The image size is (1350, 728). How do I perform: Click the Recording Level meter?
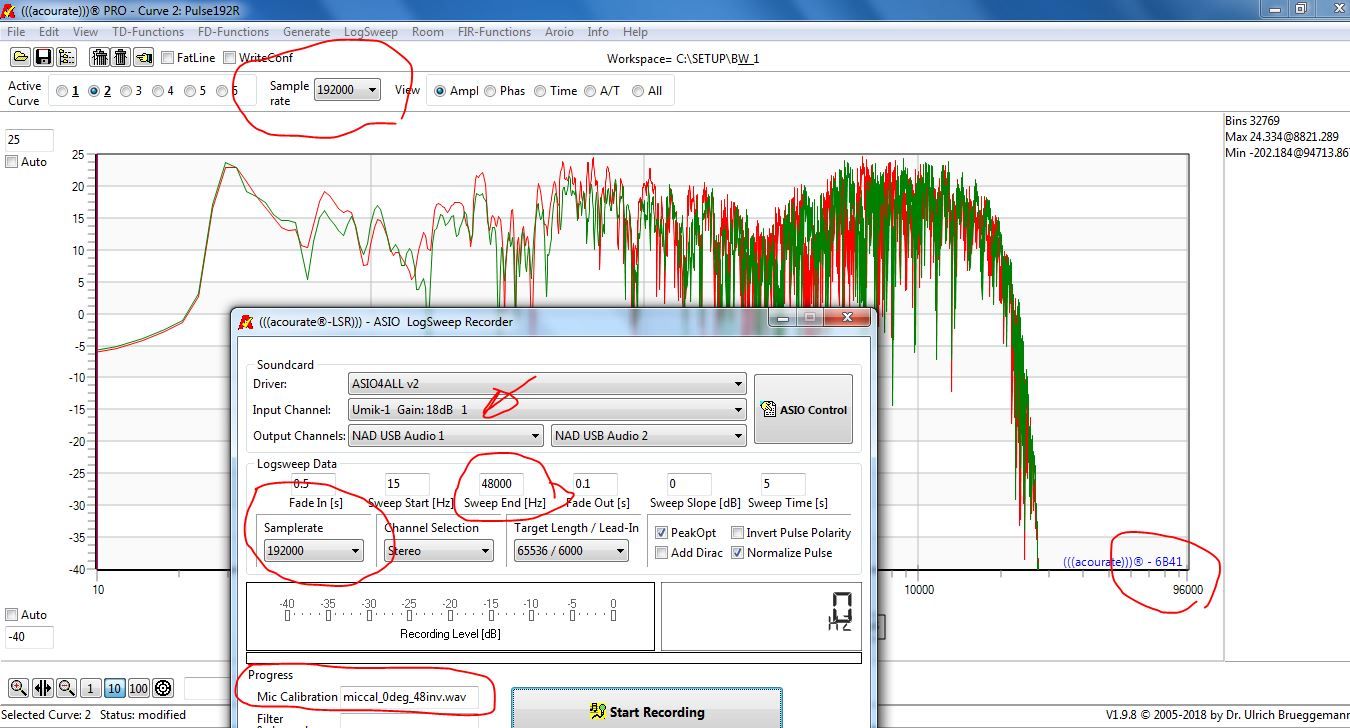(x=450, y=616)
